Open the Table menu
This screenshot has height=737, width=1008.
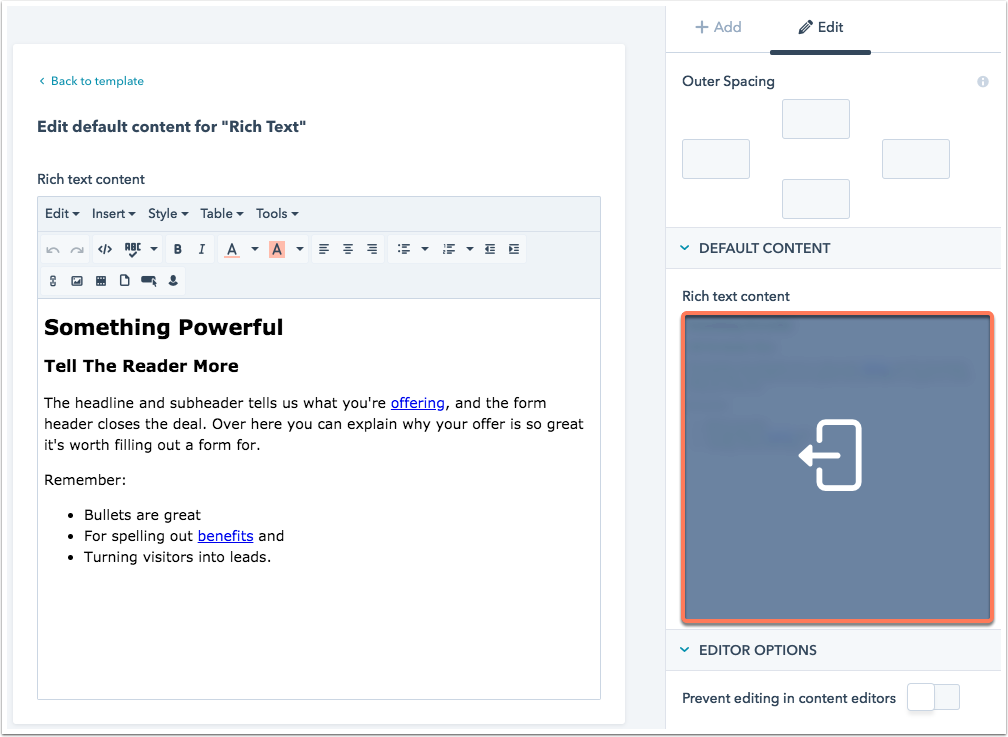220,213
